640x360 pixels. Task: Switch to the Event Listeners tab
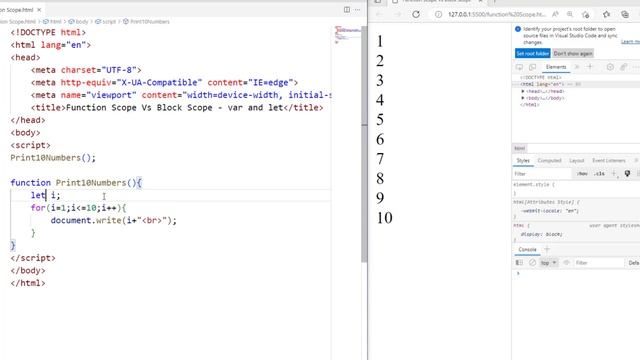click(609, 161)
